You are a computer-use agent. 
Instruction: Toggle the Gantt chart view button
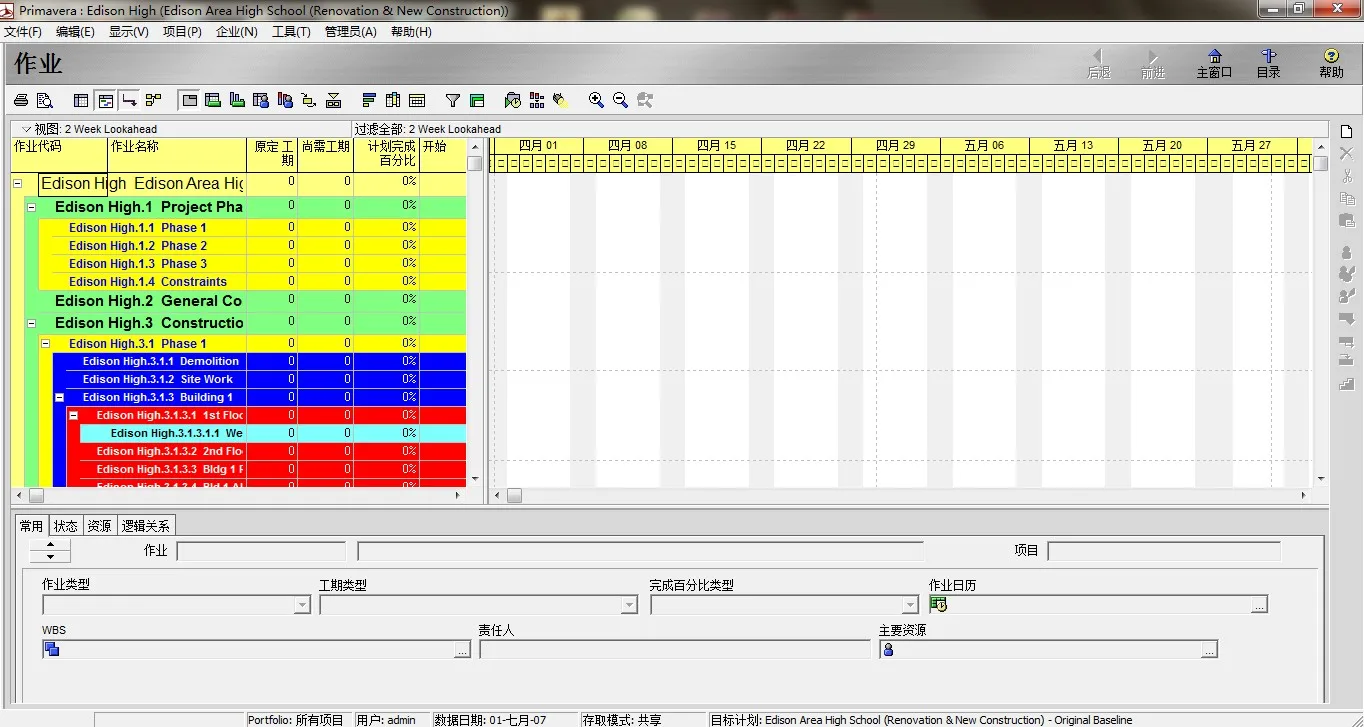point(105,100)
